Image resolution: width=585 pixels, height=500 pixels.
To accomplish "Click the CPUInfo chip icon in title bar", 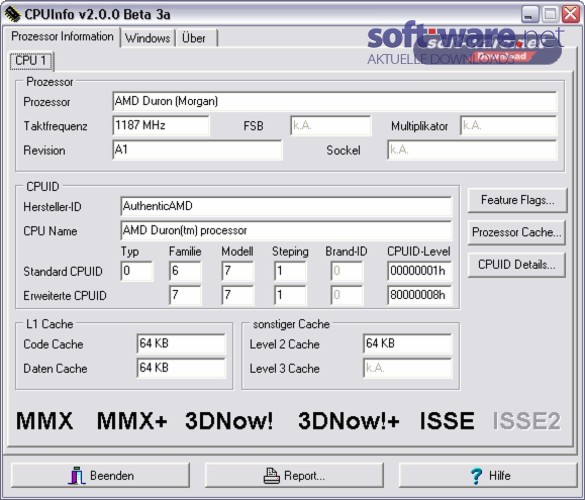I will pos(12,14).
